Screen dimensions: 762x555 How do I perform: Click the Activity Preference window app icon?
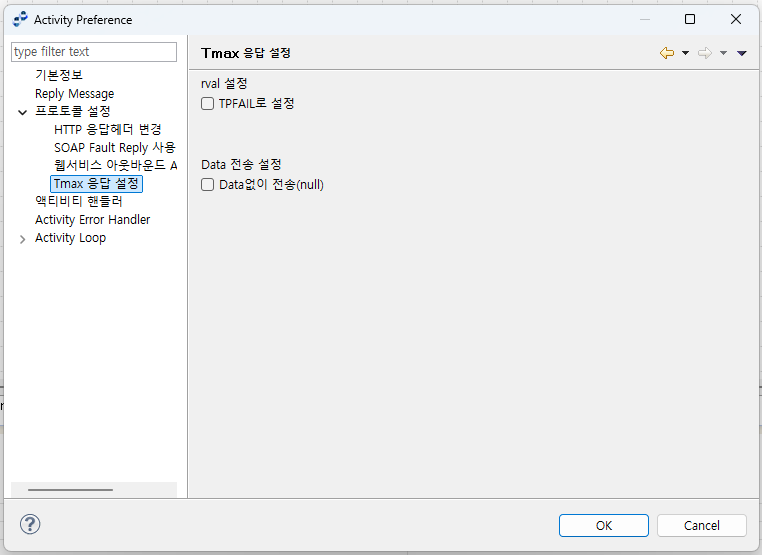(20, 19)
